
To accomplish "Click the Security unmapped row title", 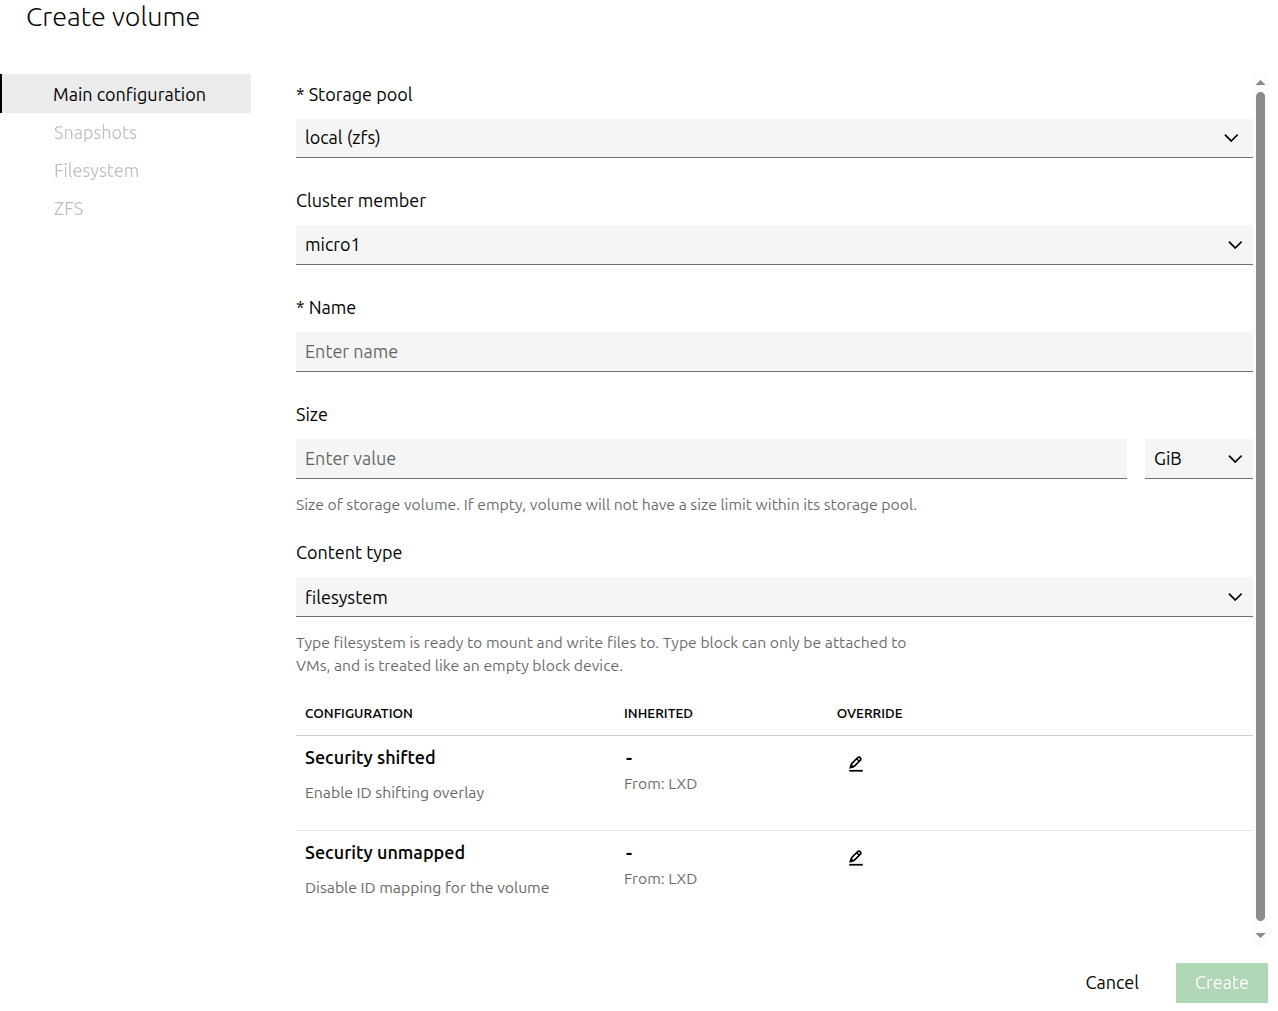I will coord(384,853).
